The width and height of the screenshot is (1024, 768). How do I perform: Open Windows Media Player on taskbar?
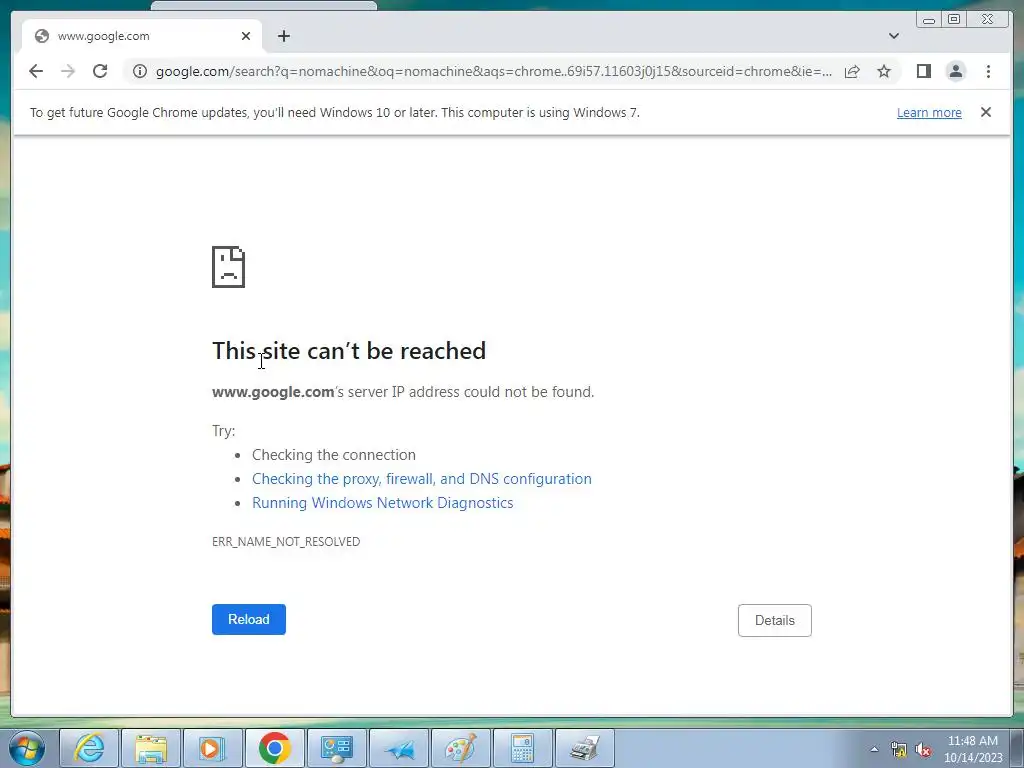pyautogui.click(x=212, y=748)
